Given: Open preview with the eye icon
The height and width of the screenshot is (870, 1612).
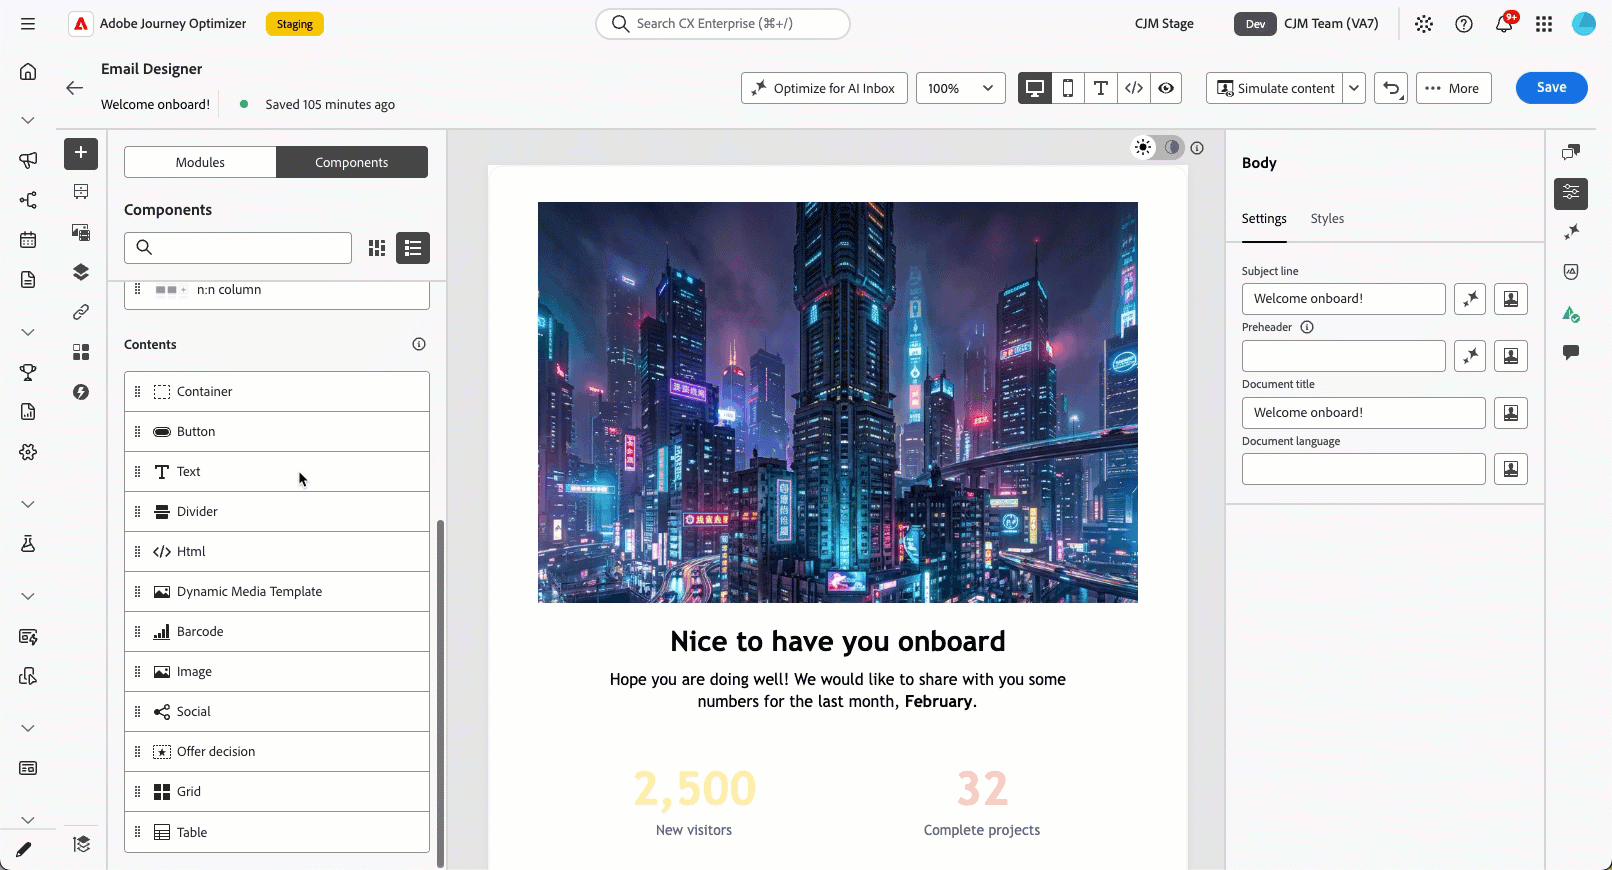Looking at the screenshot, I should [x=1166, y=88].
